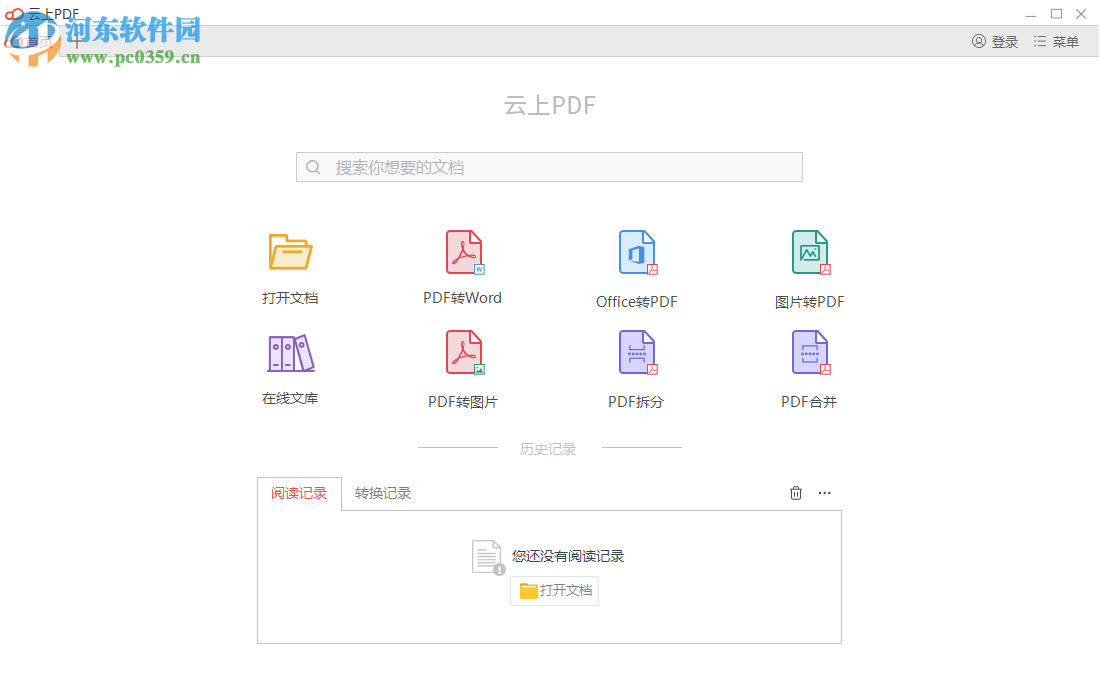Click the 打开文档 folder icon
The height and width of the screenshot is (676, 1100).
tap(290, 251)
